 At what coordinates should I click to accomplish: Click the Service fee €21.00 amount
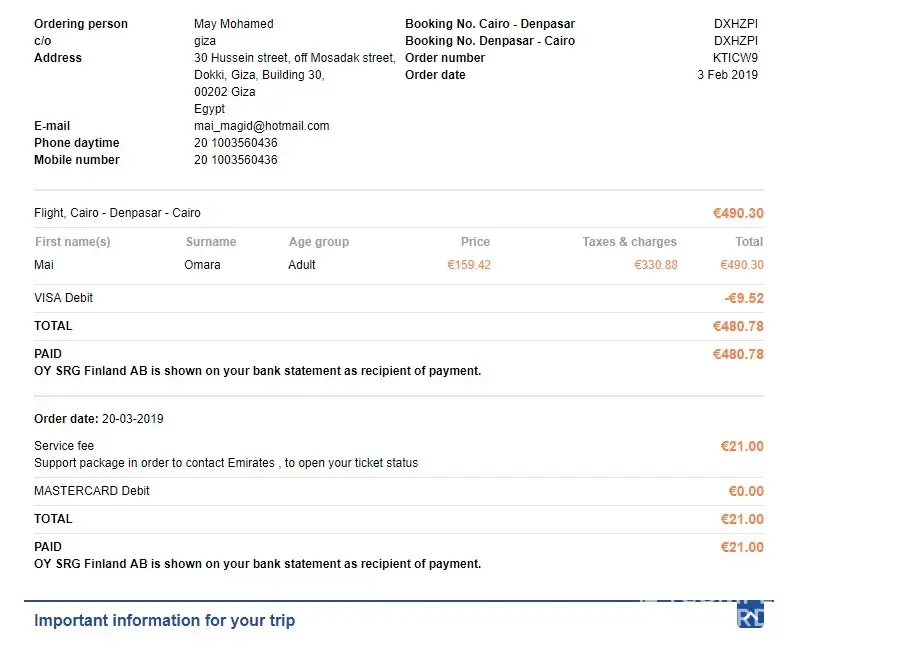(x=741, y=446)
